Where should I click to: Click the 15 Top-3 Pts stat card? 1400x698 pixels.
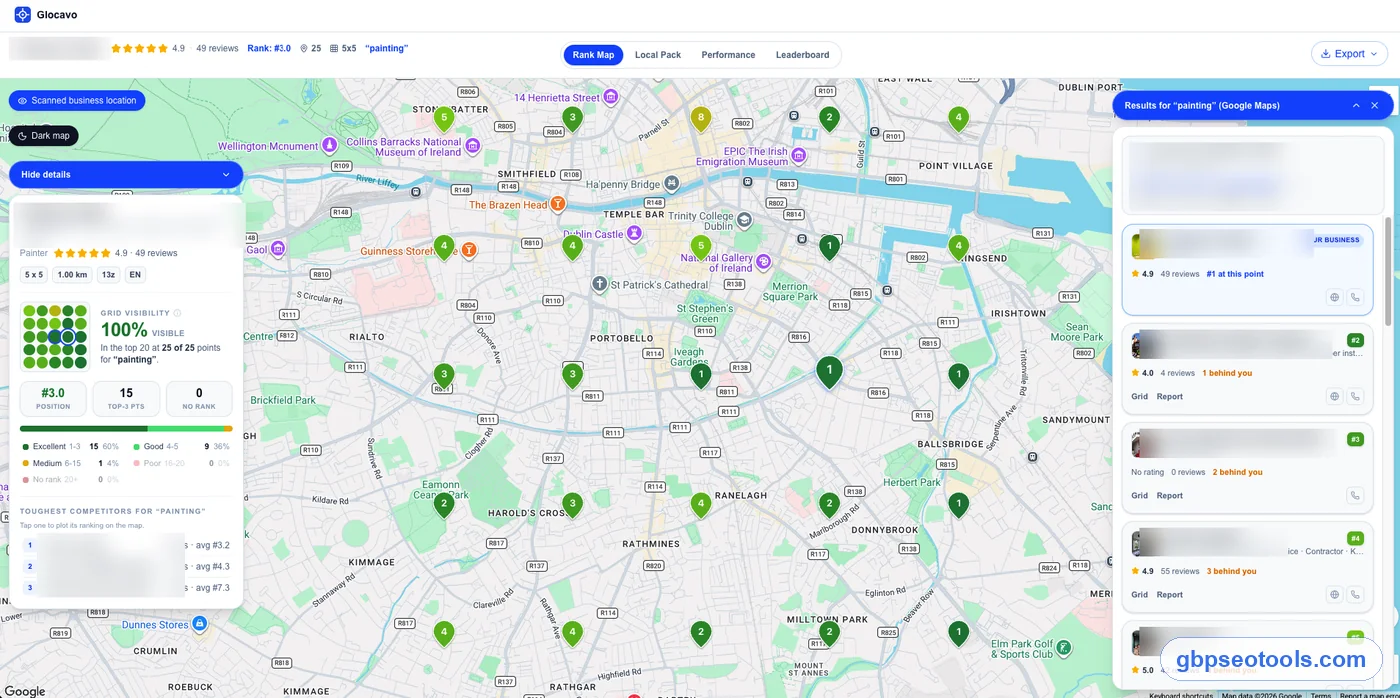tap(126, 398)
